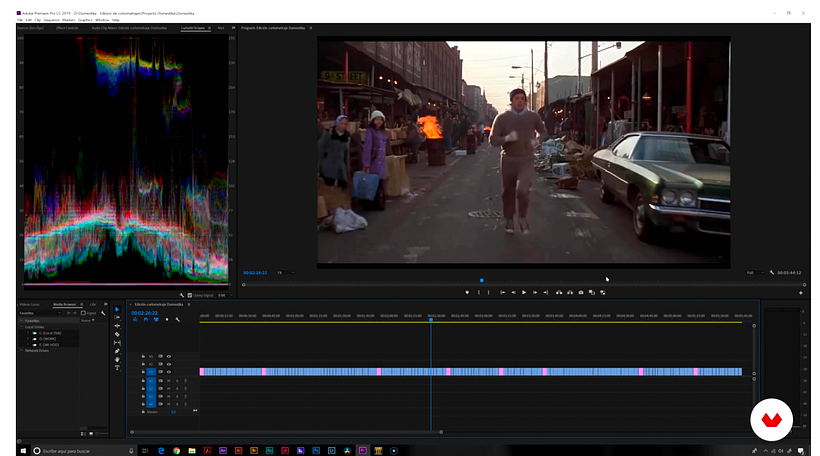
Task: Step forward one frame
Action: point(534,292)
